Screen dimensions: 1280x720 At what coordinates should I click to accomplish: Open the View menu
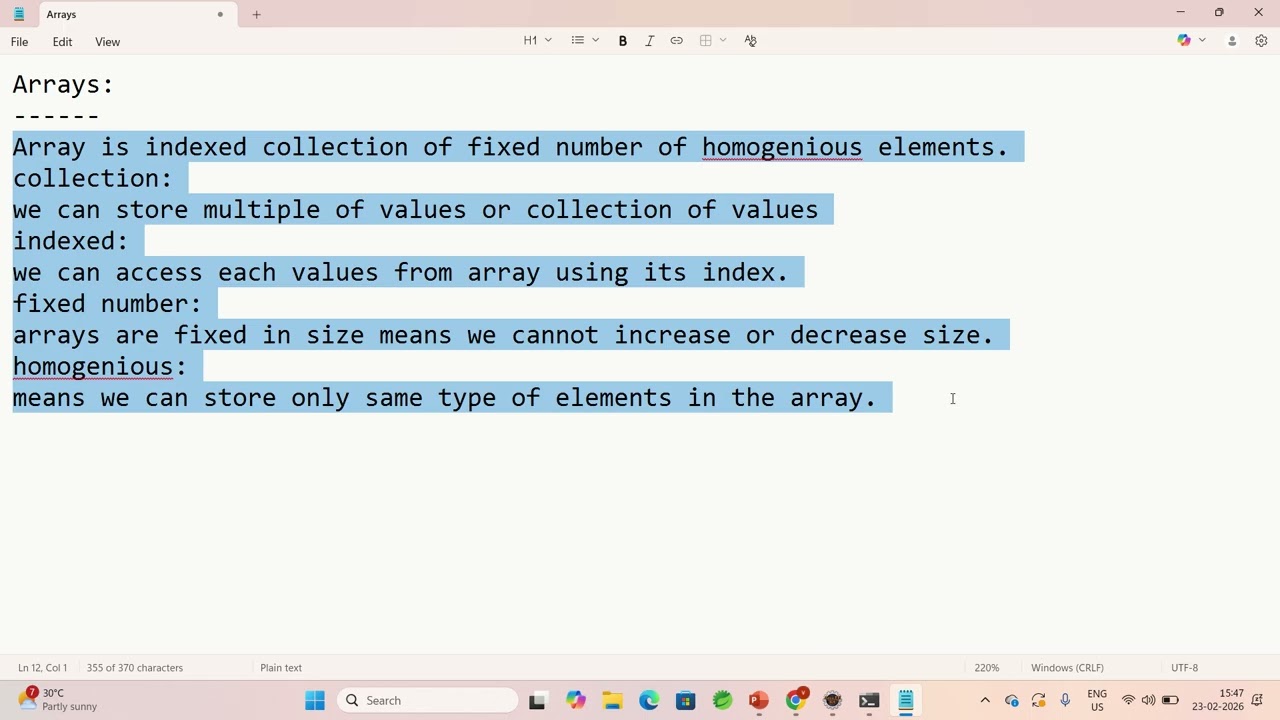pyautogui.click(x=107, y=42)
